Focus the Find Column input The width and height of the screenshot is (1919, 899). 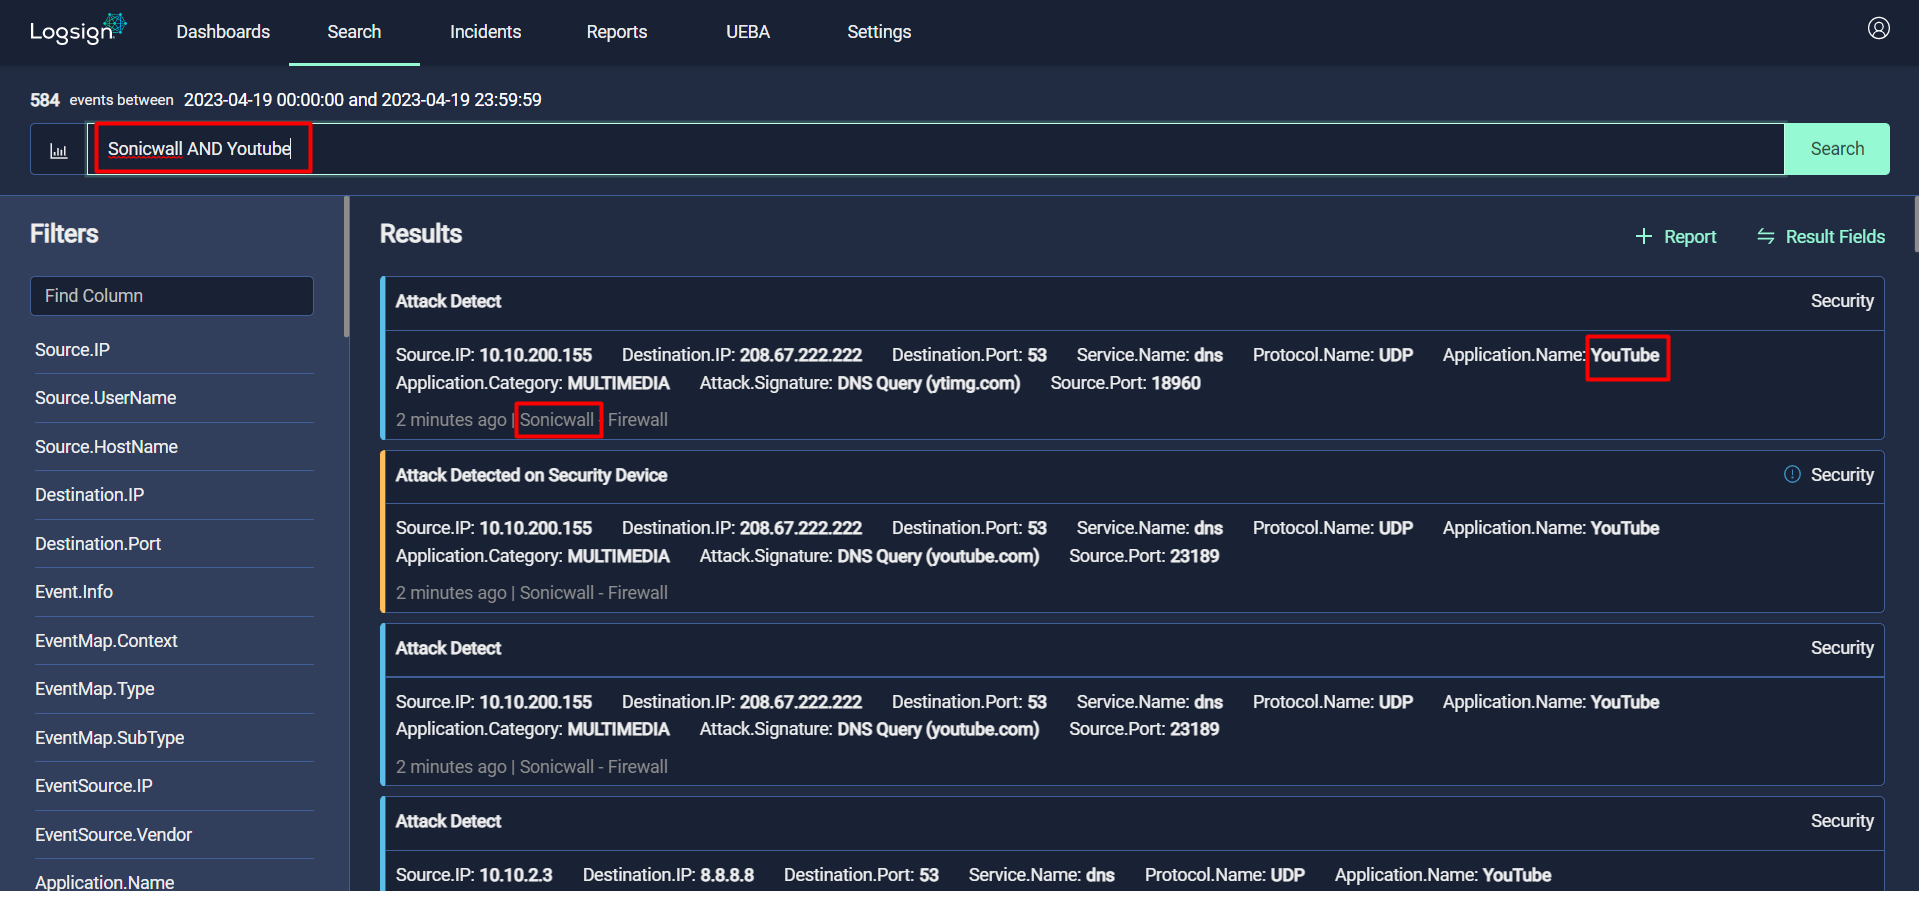172,296
